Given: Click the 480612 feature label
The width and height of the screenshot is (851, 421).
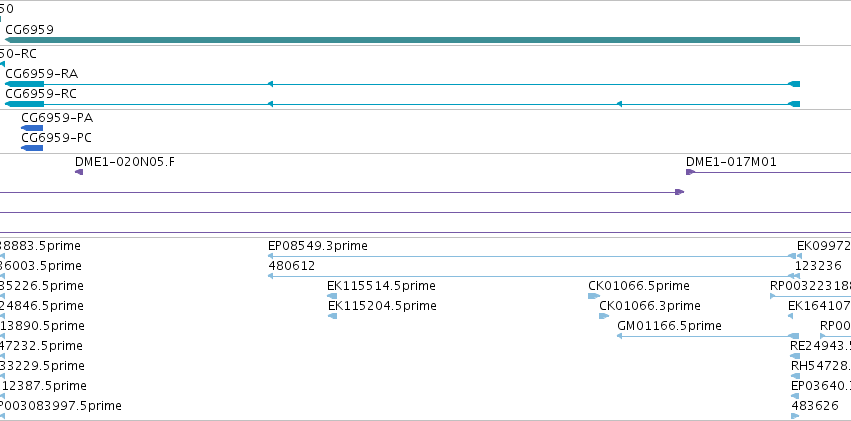Looking at the screenshot, I should 291,266.
